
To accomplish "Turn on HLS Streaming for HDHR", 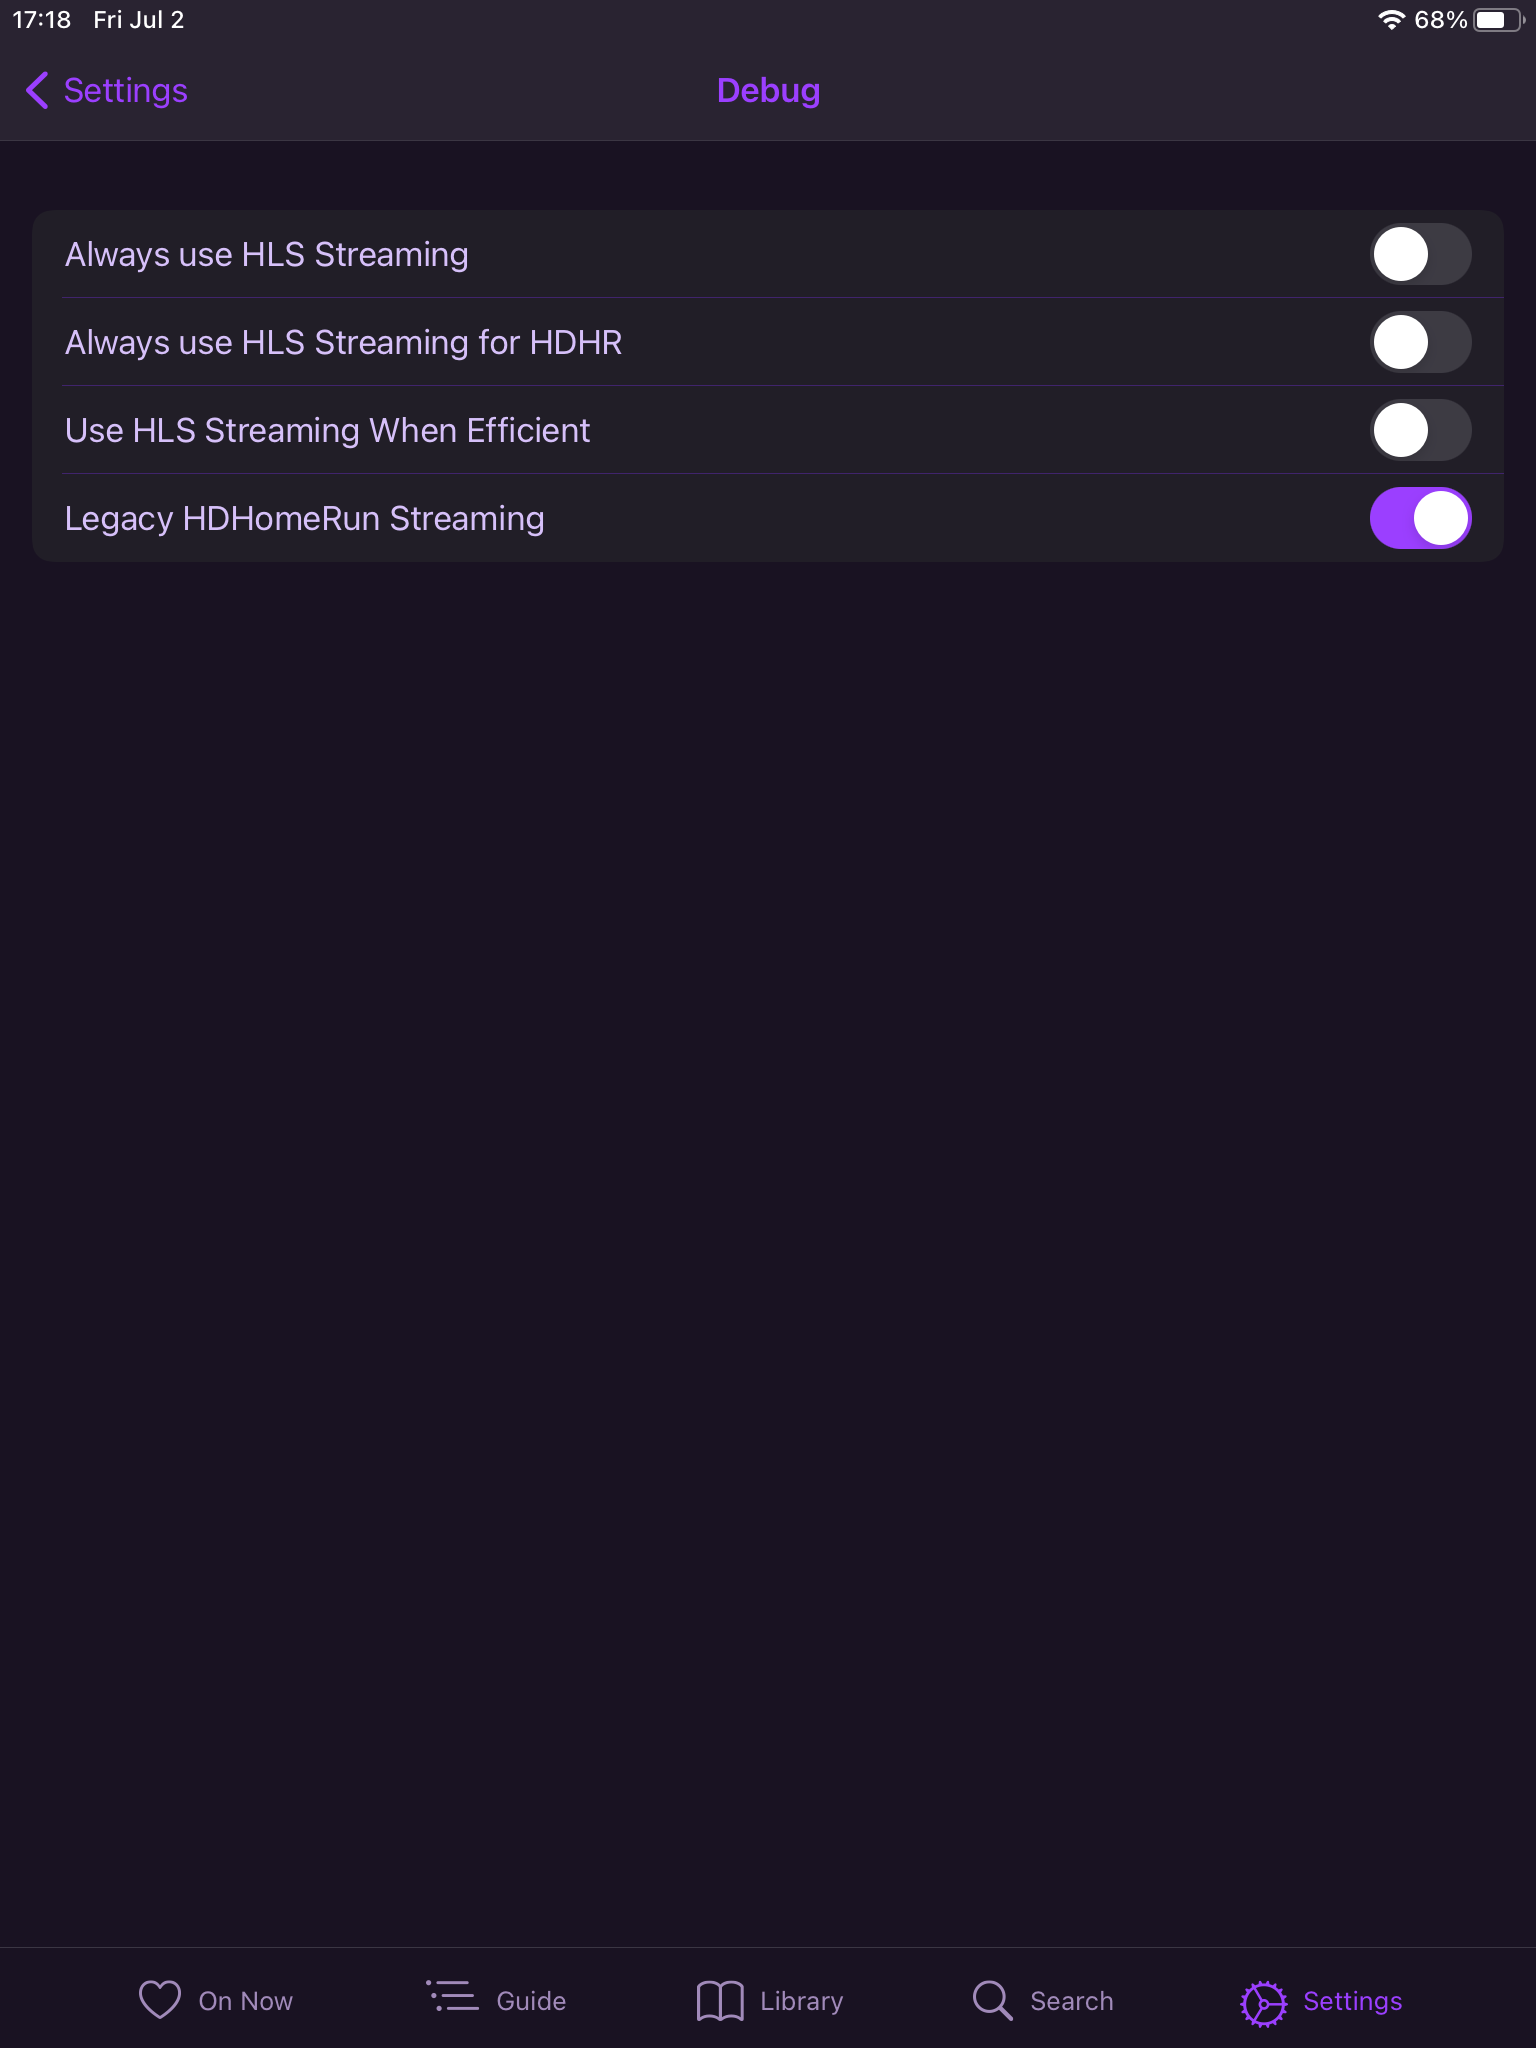I will click(x=1420, y=342).
